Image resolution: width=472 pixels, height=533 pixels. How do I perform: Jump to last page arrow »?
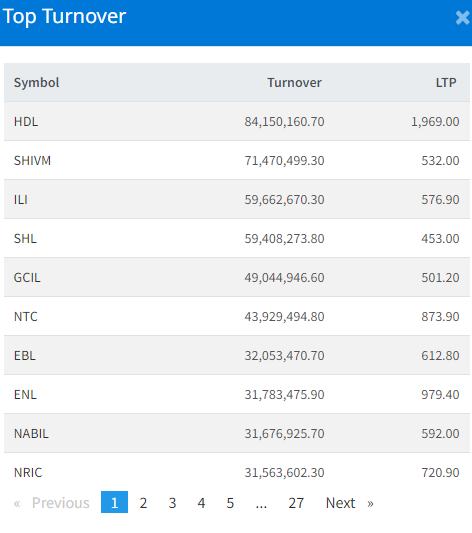click(370, 503)
